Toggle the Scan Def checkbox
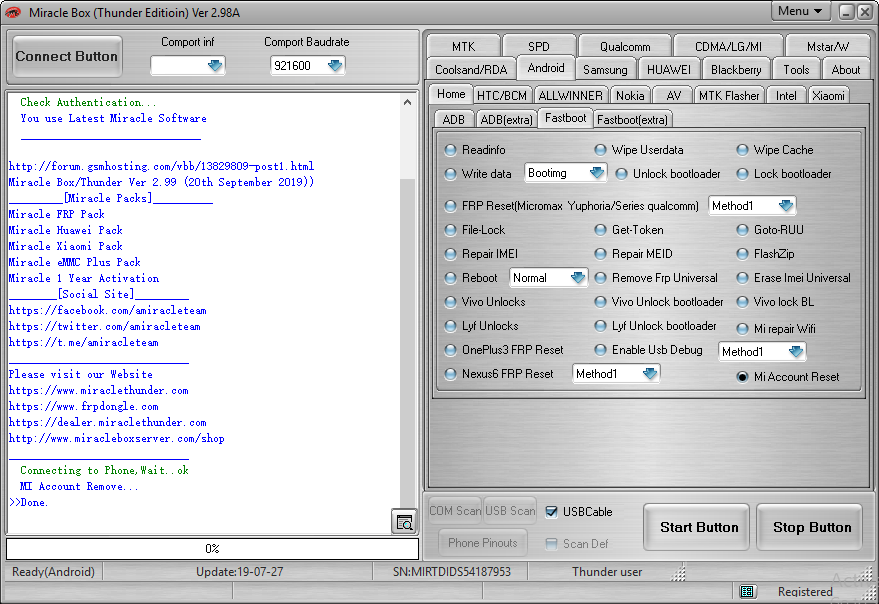The width and height of the screenshot is (879, 604). (552, 543)
